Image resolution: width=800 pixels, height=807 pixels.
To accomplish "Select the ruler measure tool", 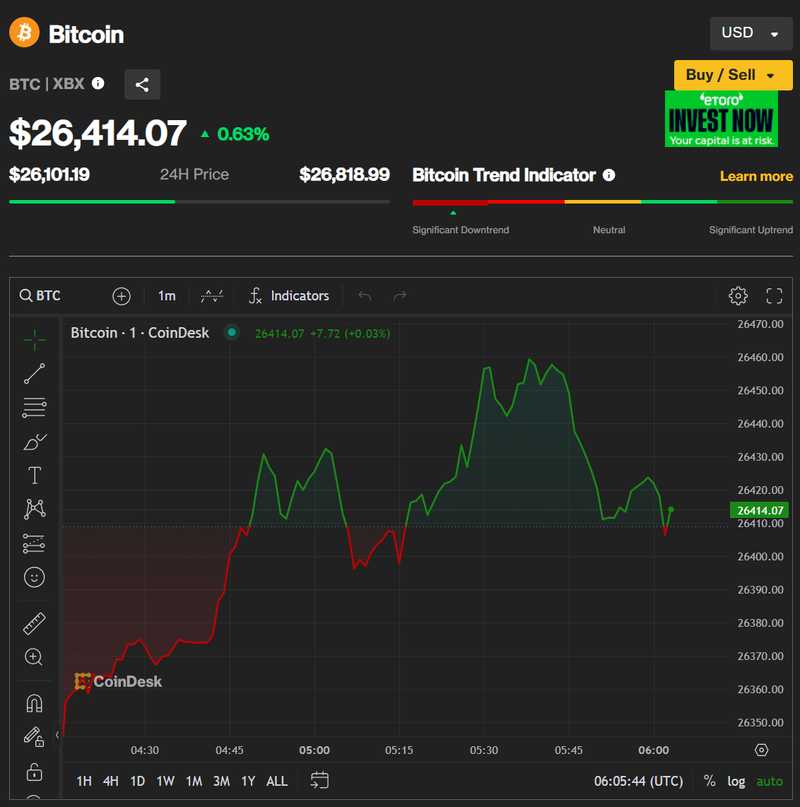I will [x=34, y=623].
